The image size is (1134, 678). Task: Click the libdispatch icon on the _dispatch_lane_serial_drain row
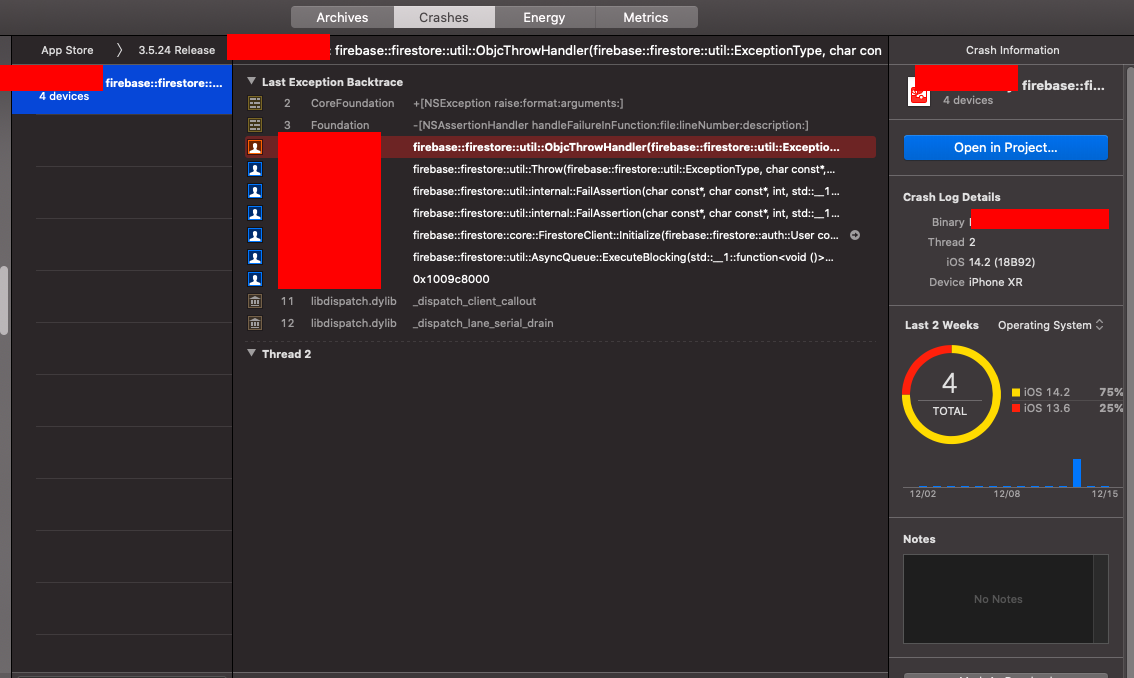[253, 323]
